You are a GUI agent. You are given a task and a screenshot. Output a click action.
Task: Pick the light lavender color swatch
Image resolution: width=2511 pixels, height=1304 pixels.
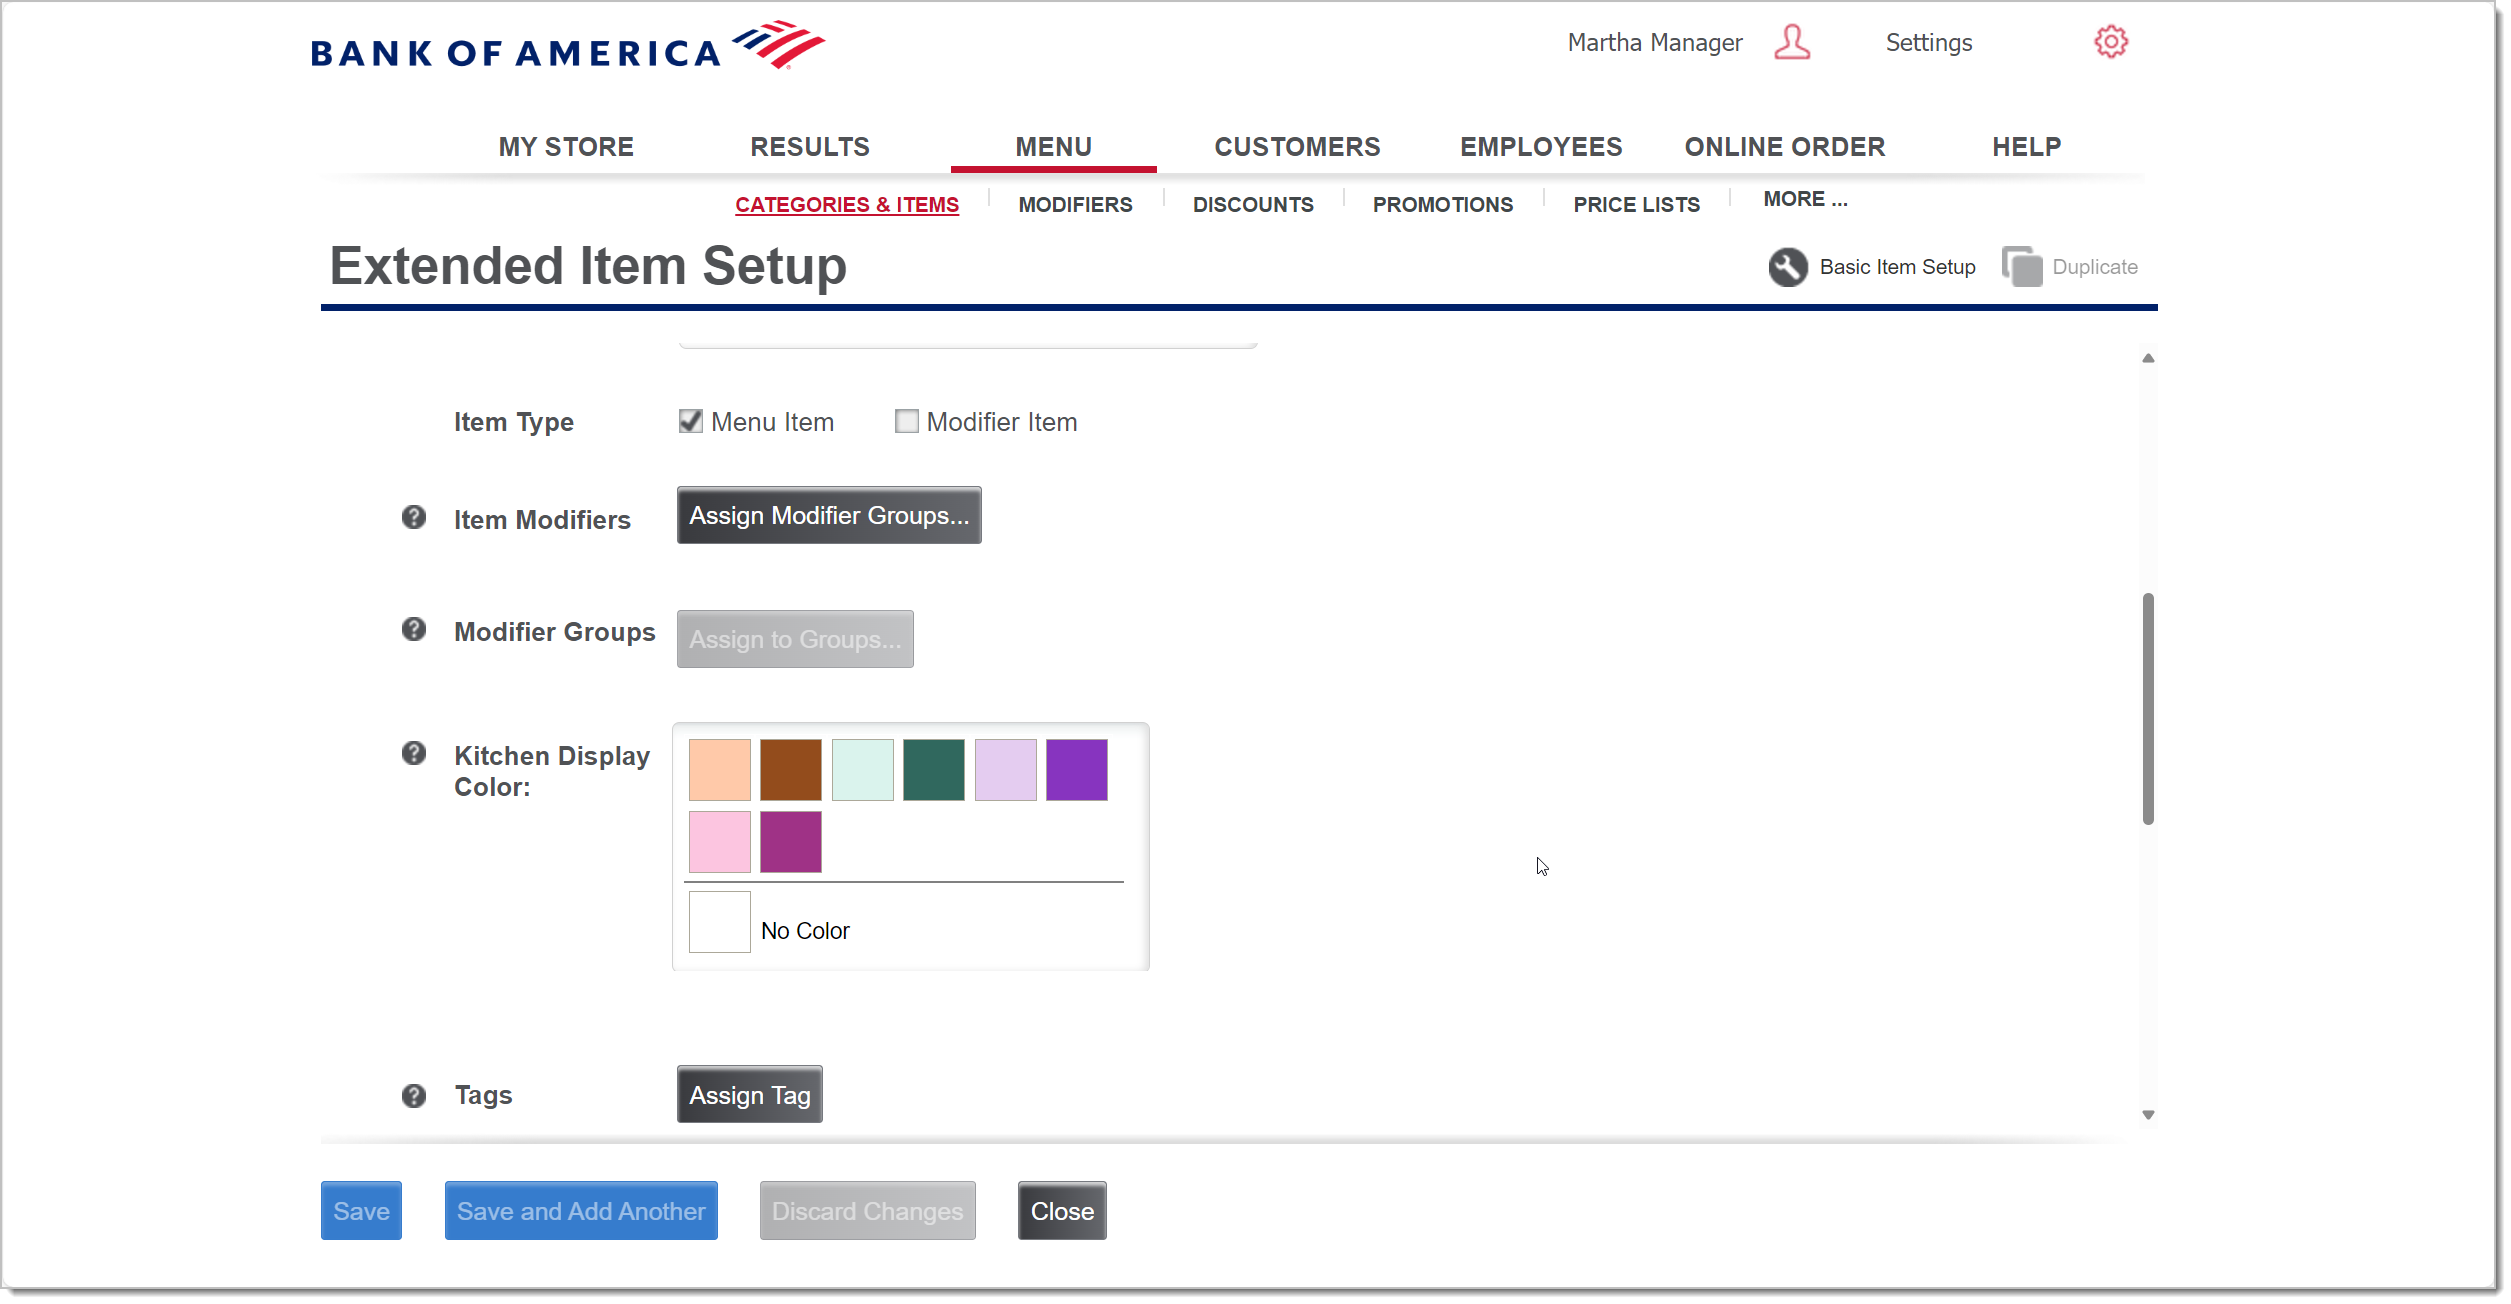pyautogui.click(x=1005, y=770)
